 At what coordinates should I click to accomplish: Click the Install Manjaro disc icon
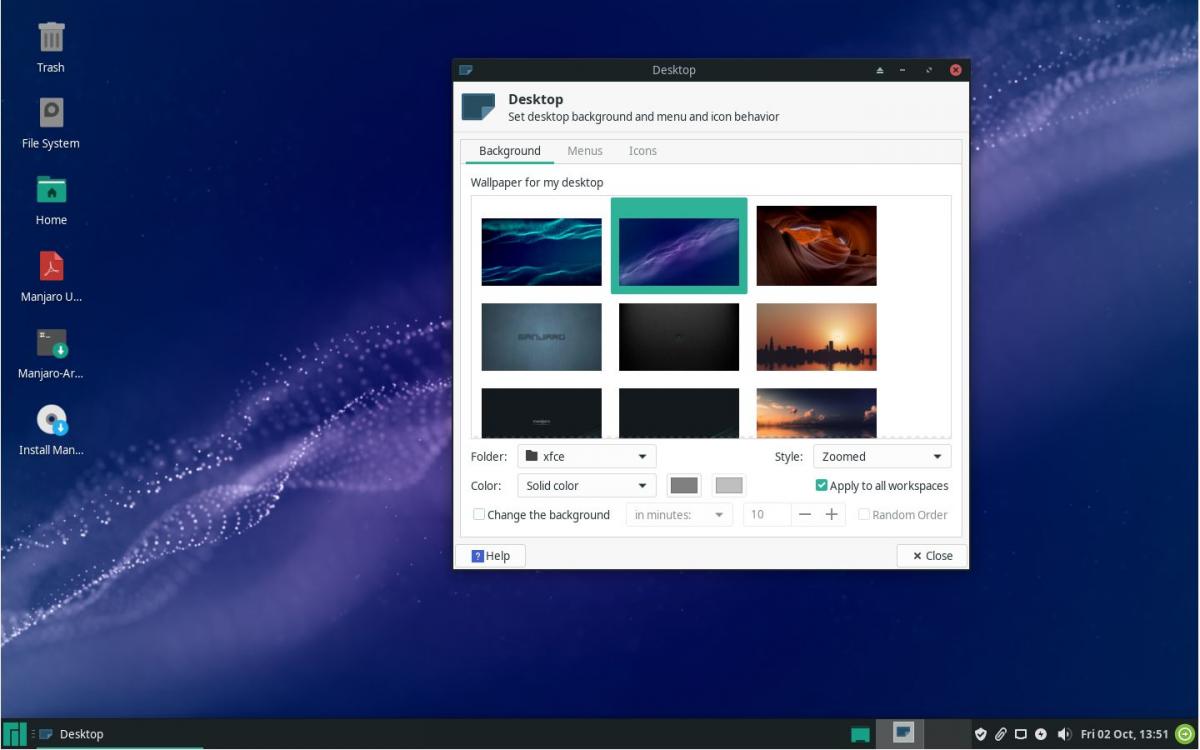click(x=51, y=420)
